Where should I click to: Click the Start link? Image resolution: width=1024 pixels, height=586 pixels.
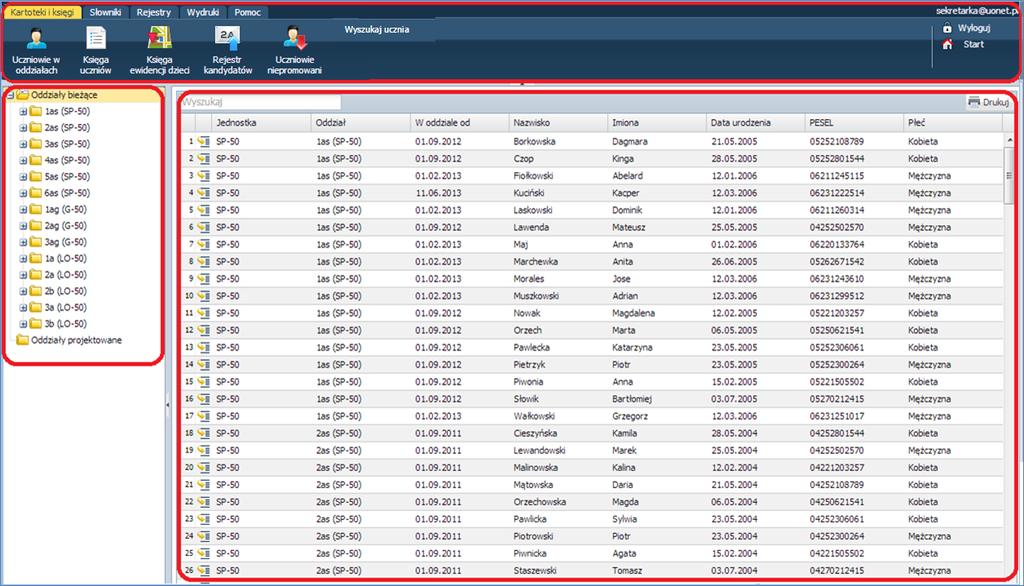click(973, 44)
